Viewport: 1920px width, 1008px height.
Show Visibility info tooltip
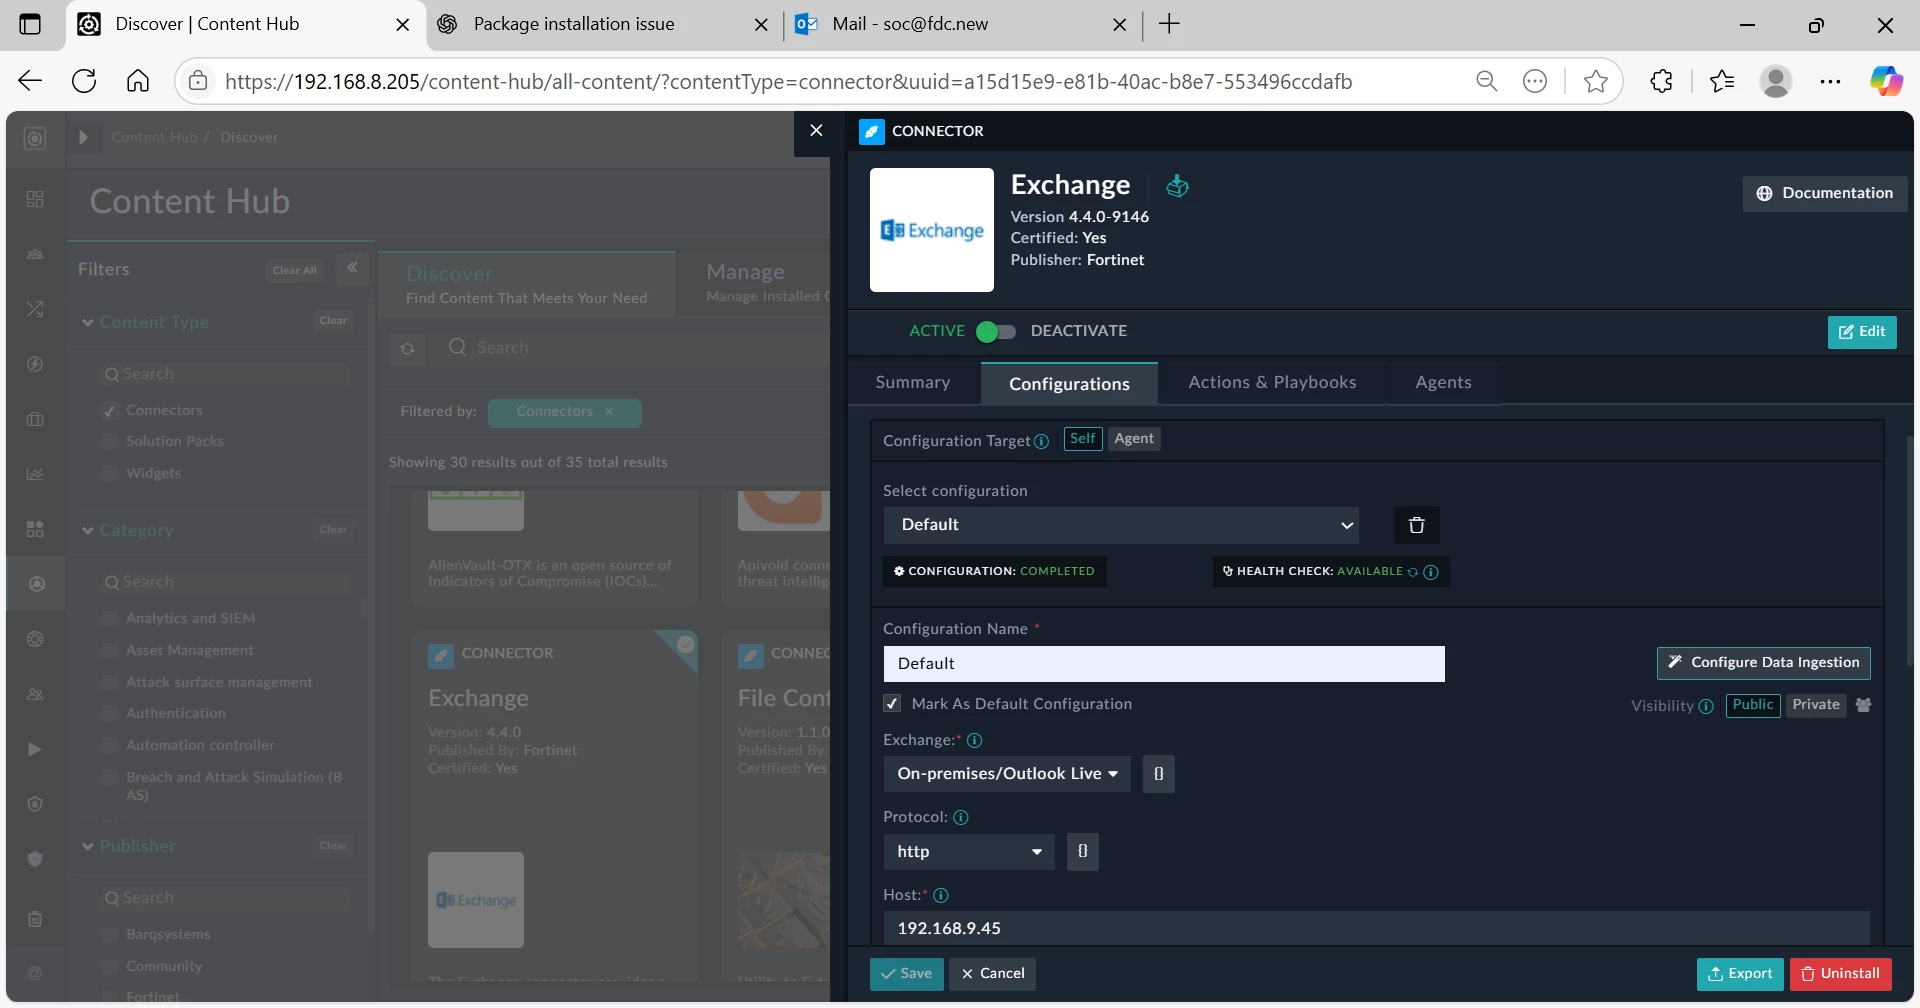tap(1706, 706)
